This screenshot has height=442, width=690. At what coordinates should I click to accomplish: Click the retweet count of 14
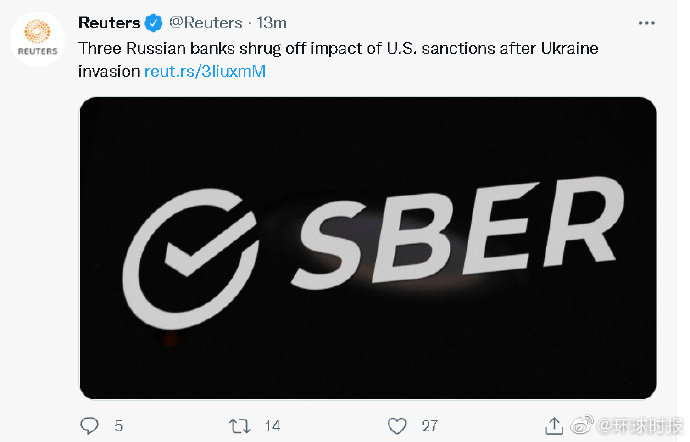tap(272, 425)
